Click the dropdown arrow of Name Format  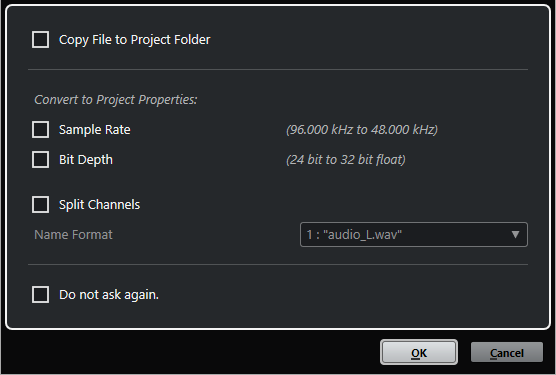pos(515,234)
